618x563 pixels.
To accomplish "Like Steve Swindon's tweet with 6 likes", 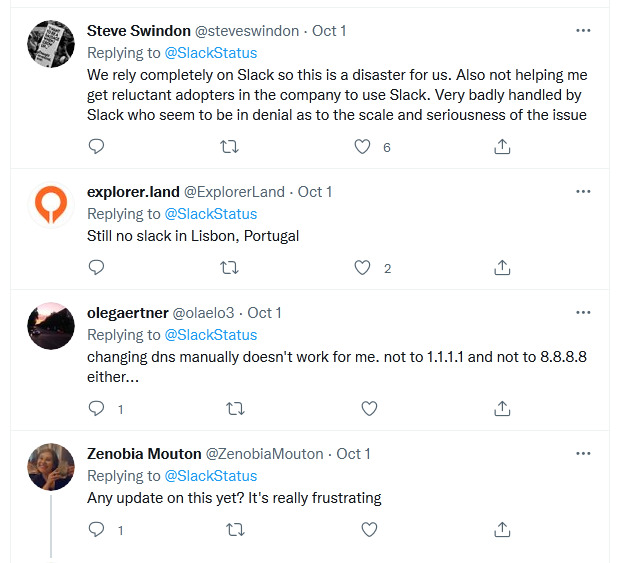I will 364,146.
